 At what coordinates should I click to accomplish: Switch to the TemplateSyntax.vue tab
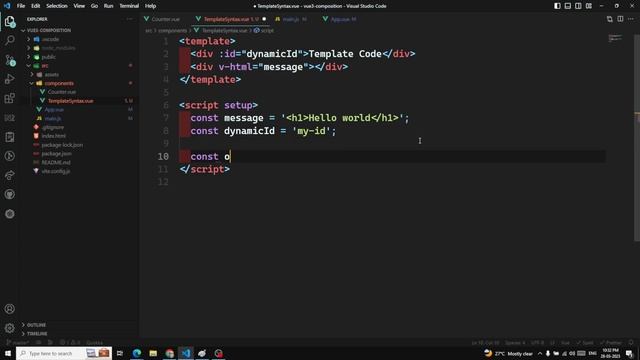(230, 19)
